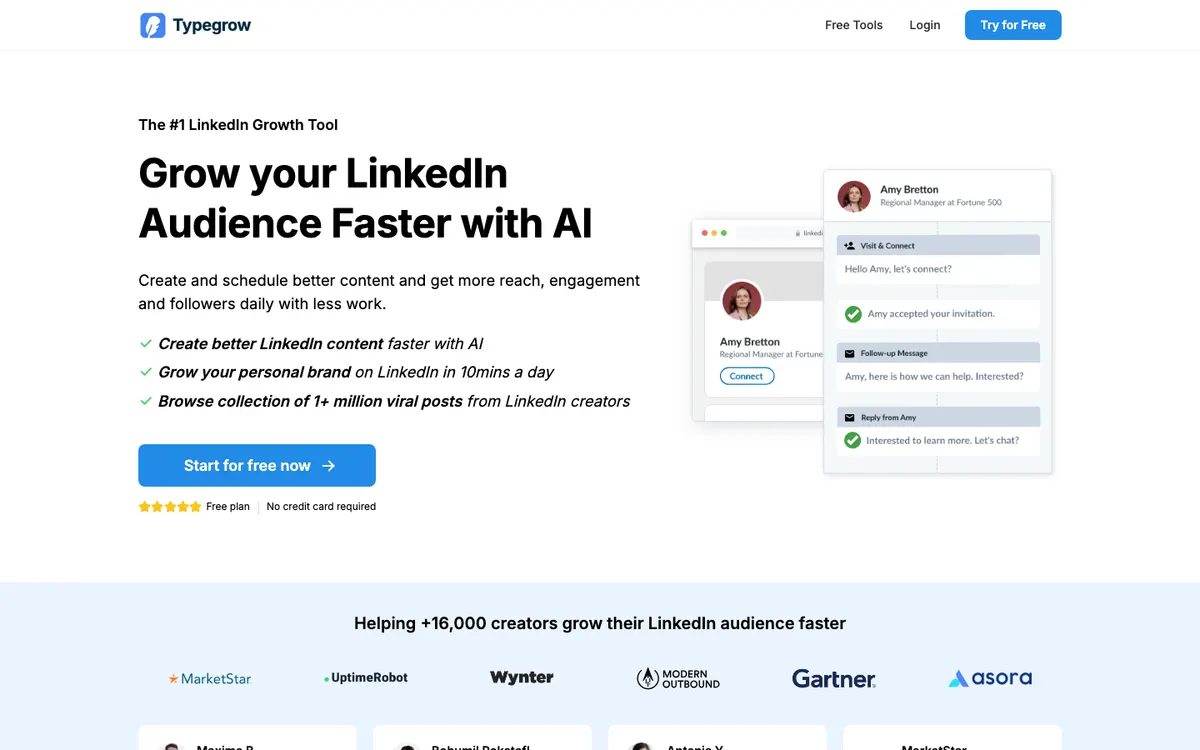Click the Modern Outbound logo

coord(678,678)
